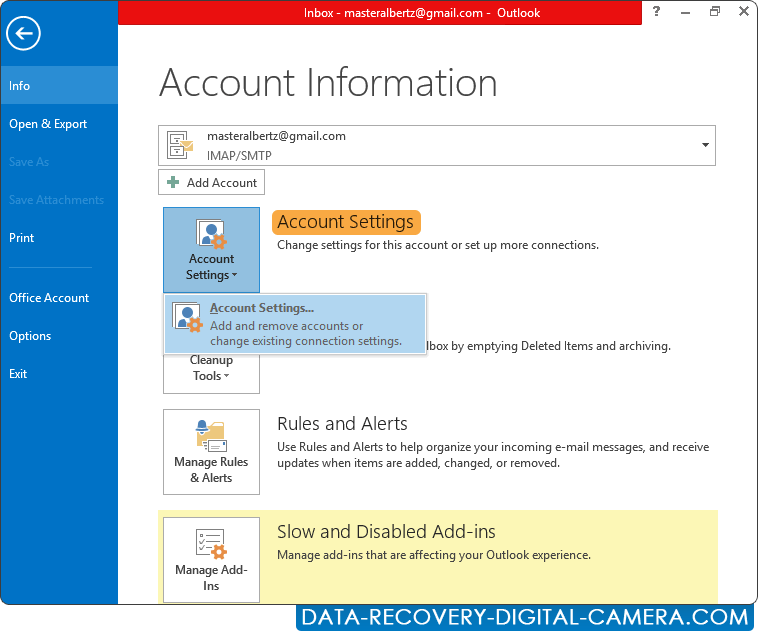
Task: Click 'Manage add-ins that are affecting' description
Action: pos(434,555)
